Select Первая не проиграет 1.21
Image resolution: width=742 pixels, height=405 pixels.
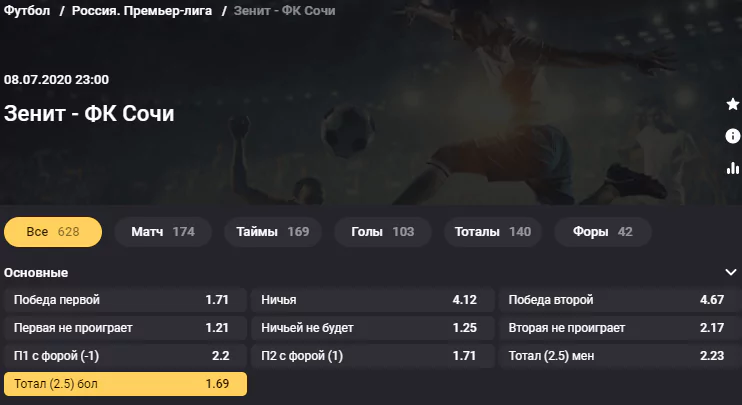click(125, 328)
